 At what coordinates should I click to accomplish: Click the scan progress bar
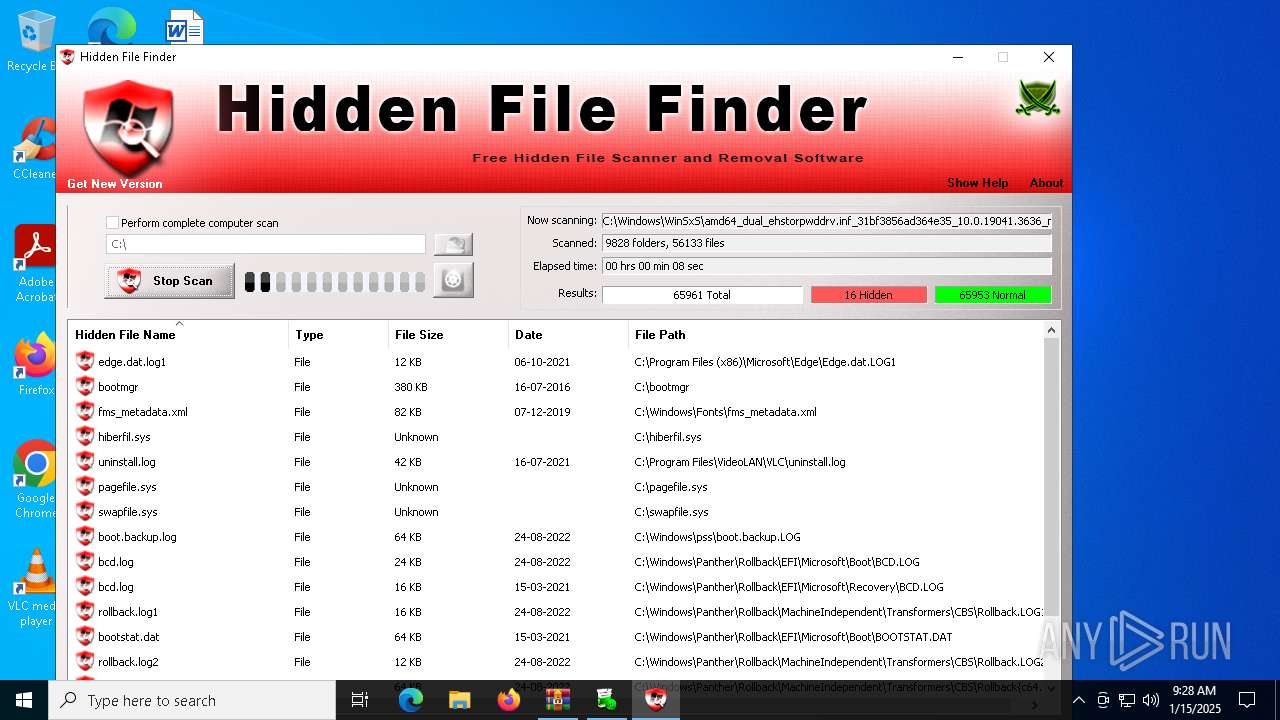pos(335,282)
